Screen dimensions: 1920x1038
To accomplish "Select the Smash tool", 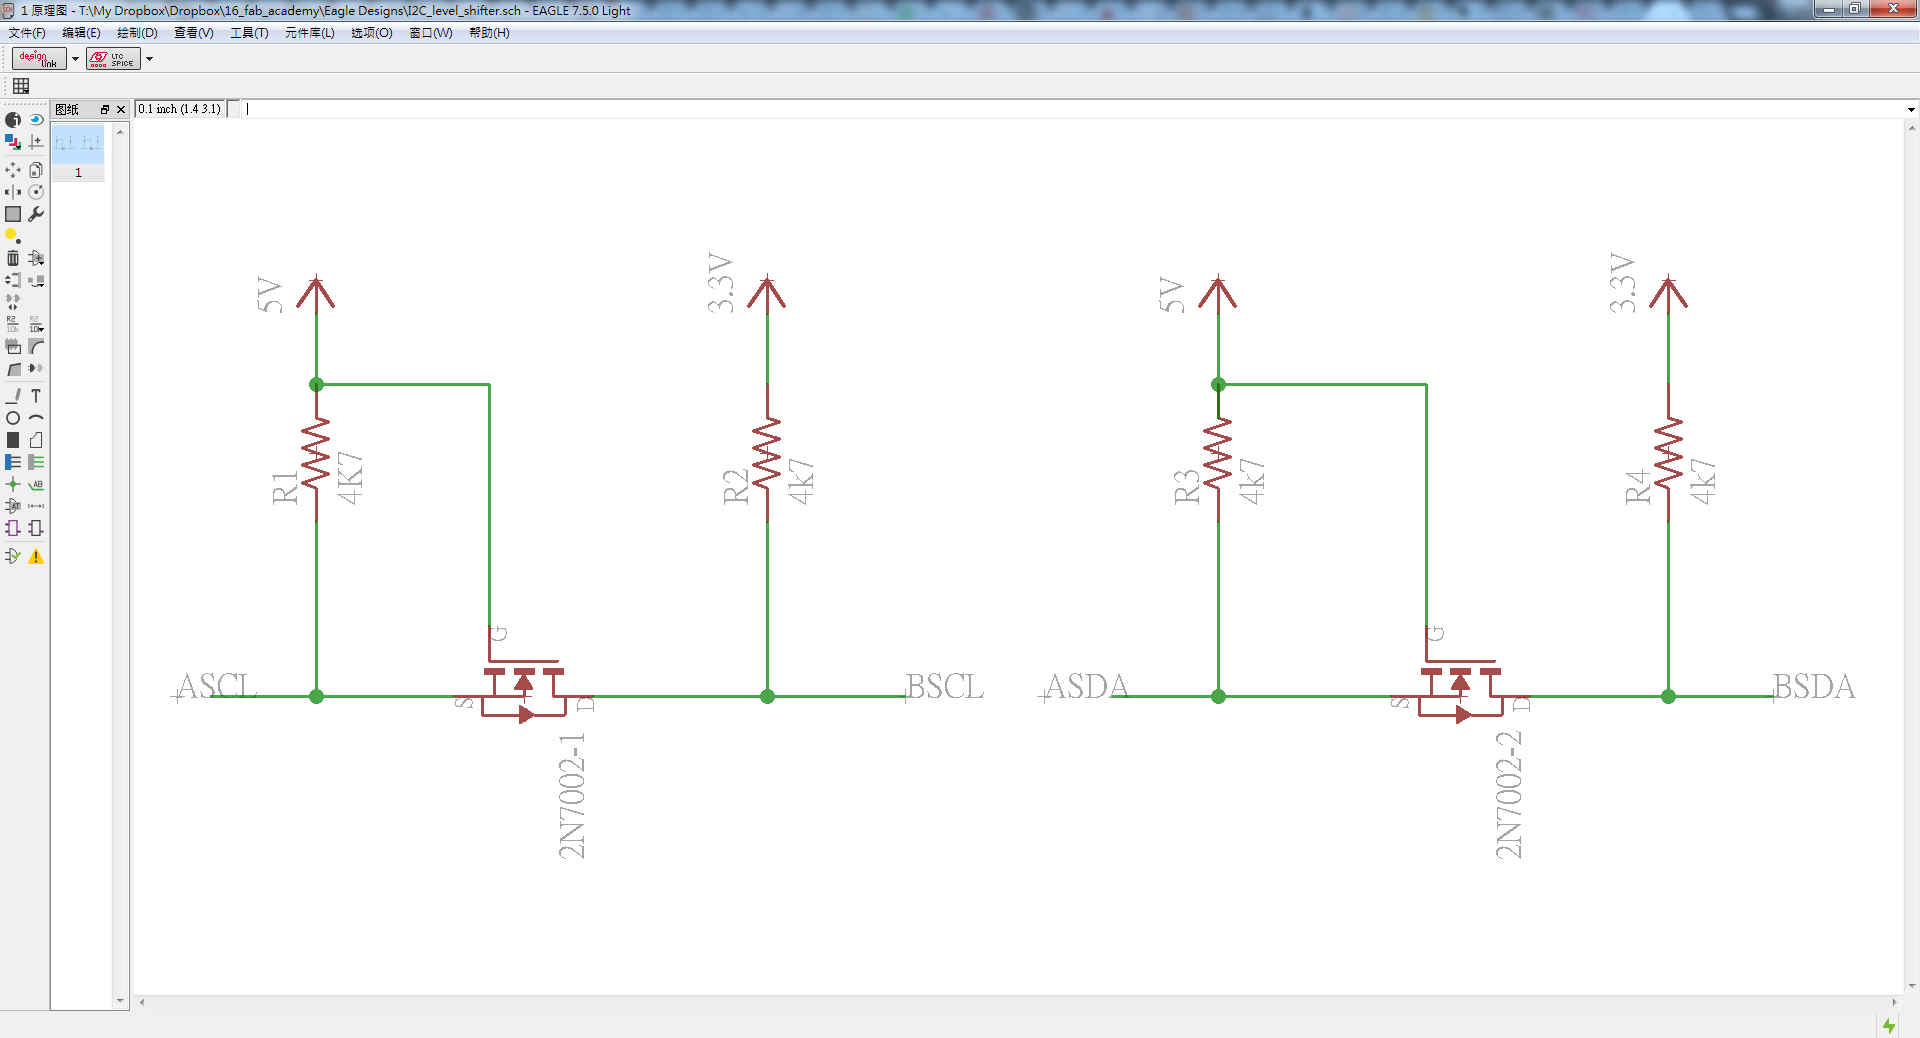I will point(13,346).
